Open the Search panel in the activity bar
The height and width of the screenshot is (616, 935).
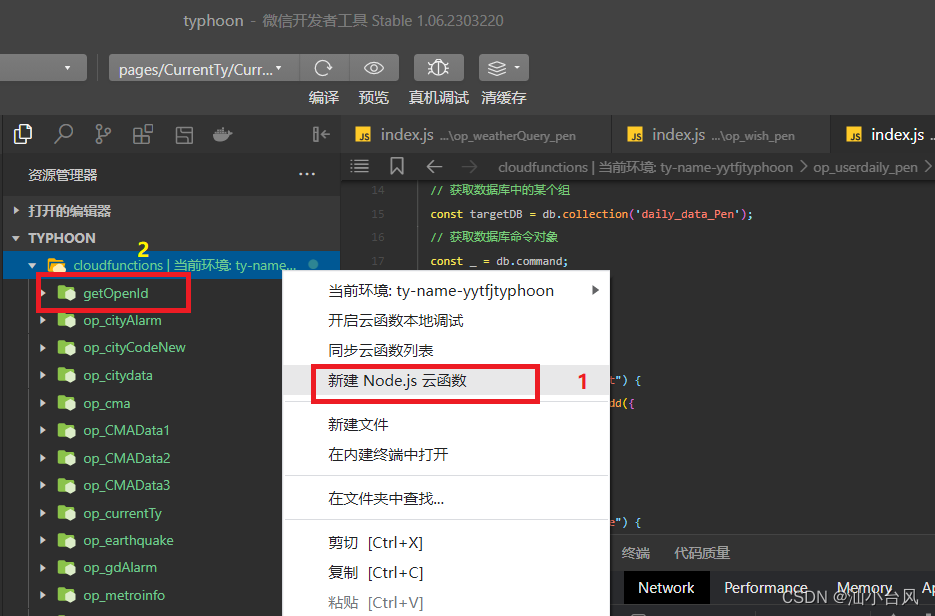(x=62, y=133)
